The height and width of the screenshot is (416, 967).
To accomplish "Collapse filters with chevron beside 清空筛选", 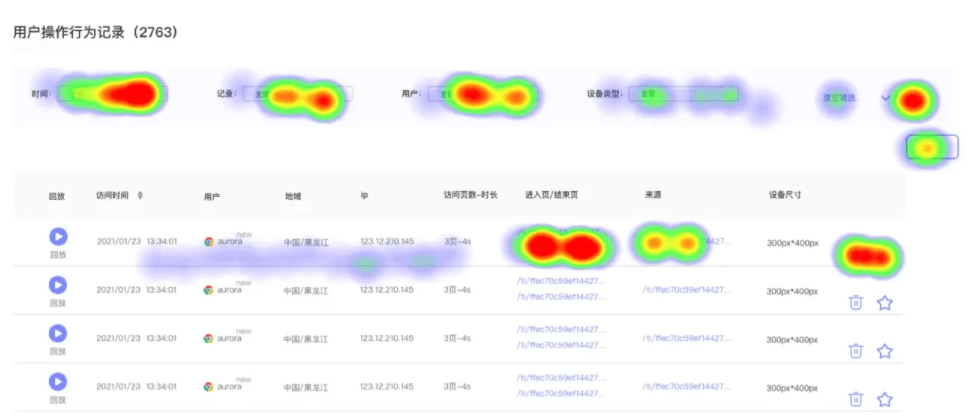I will click(x=886, y=97).
